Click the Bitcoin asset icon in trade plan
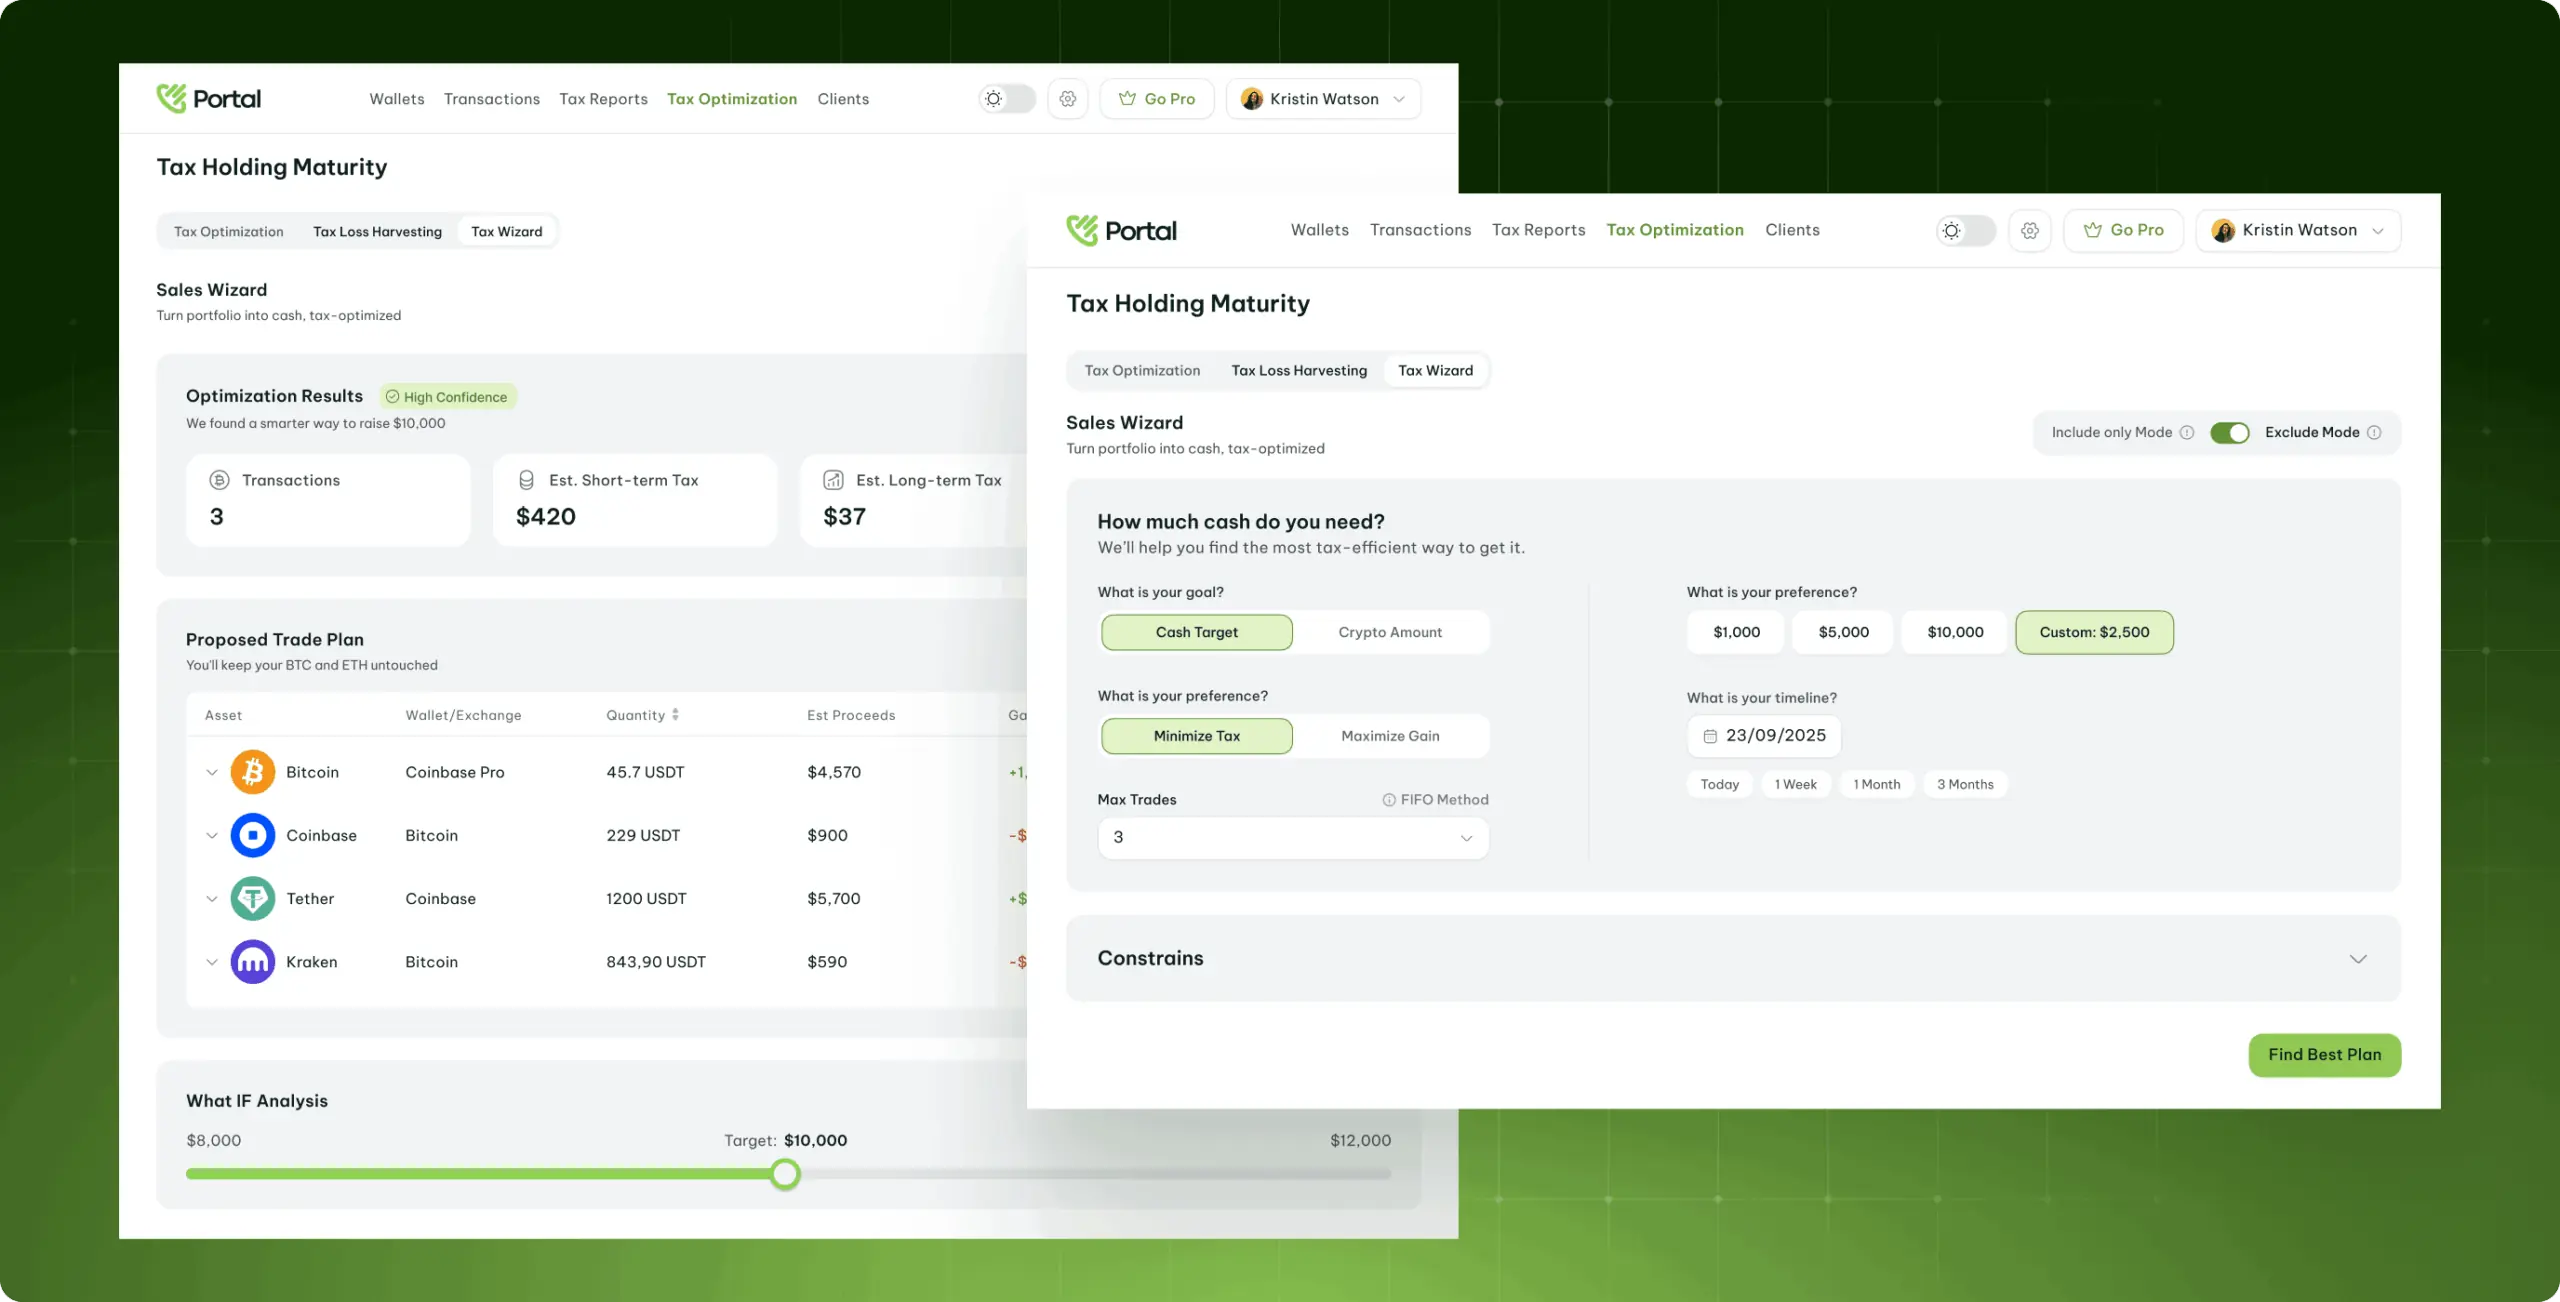This screenshot has height=1302, width=2560. (252, 771)
